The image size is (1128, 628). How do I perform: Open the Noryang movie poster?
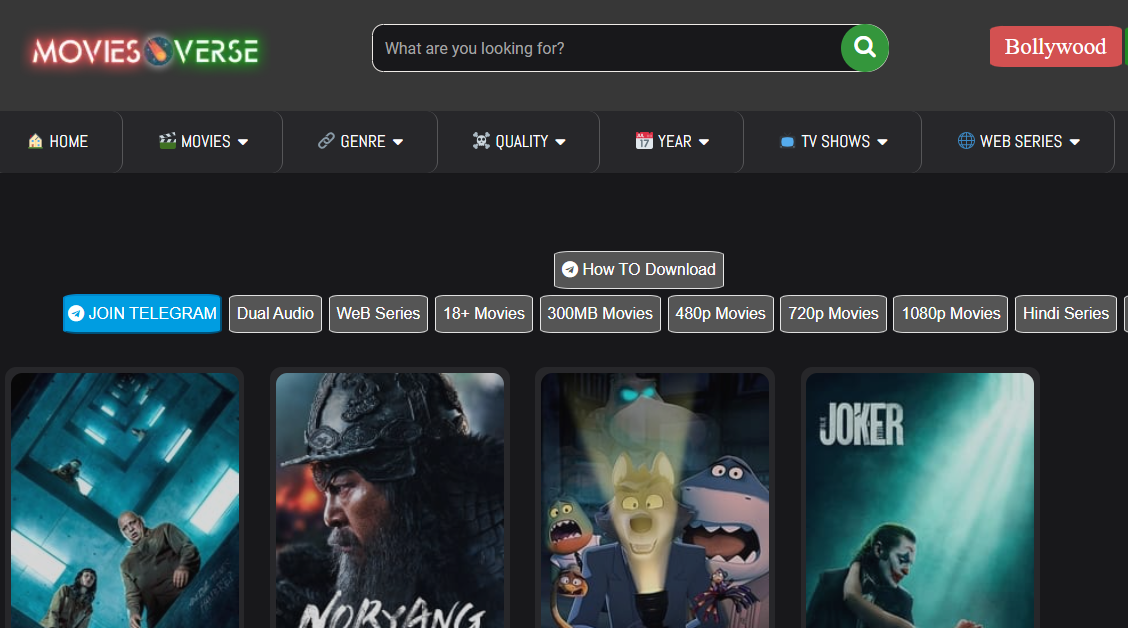[x=390, y=500]
